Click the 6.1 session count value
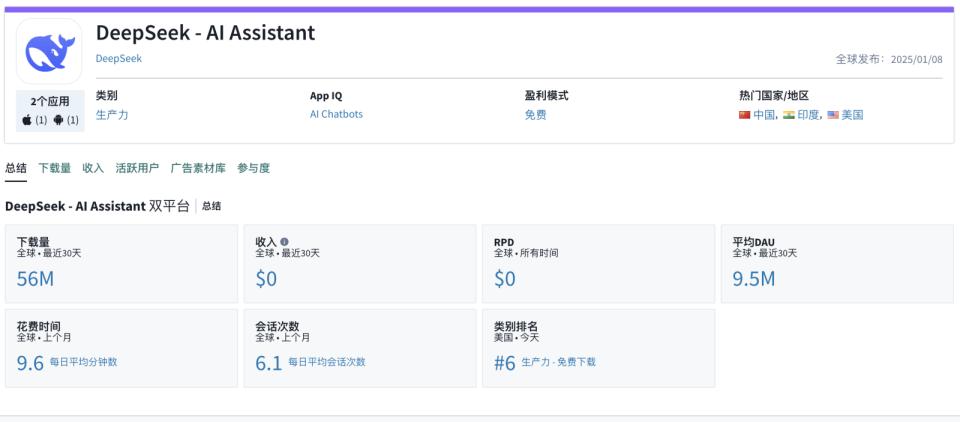 coord(268,363)
